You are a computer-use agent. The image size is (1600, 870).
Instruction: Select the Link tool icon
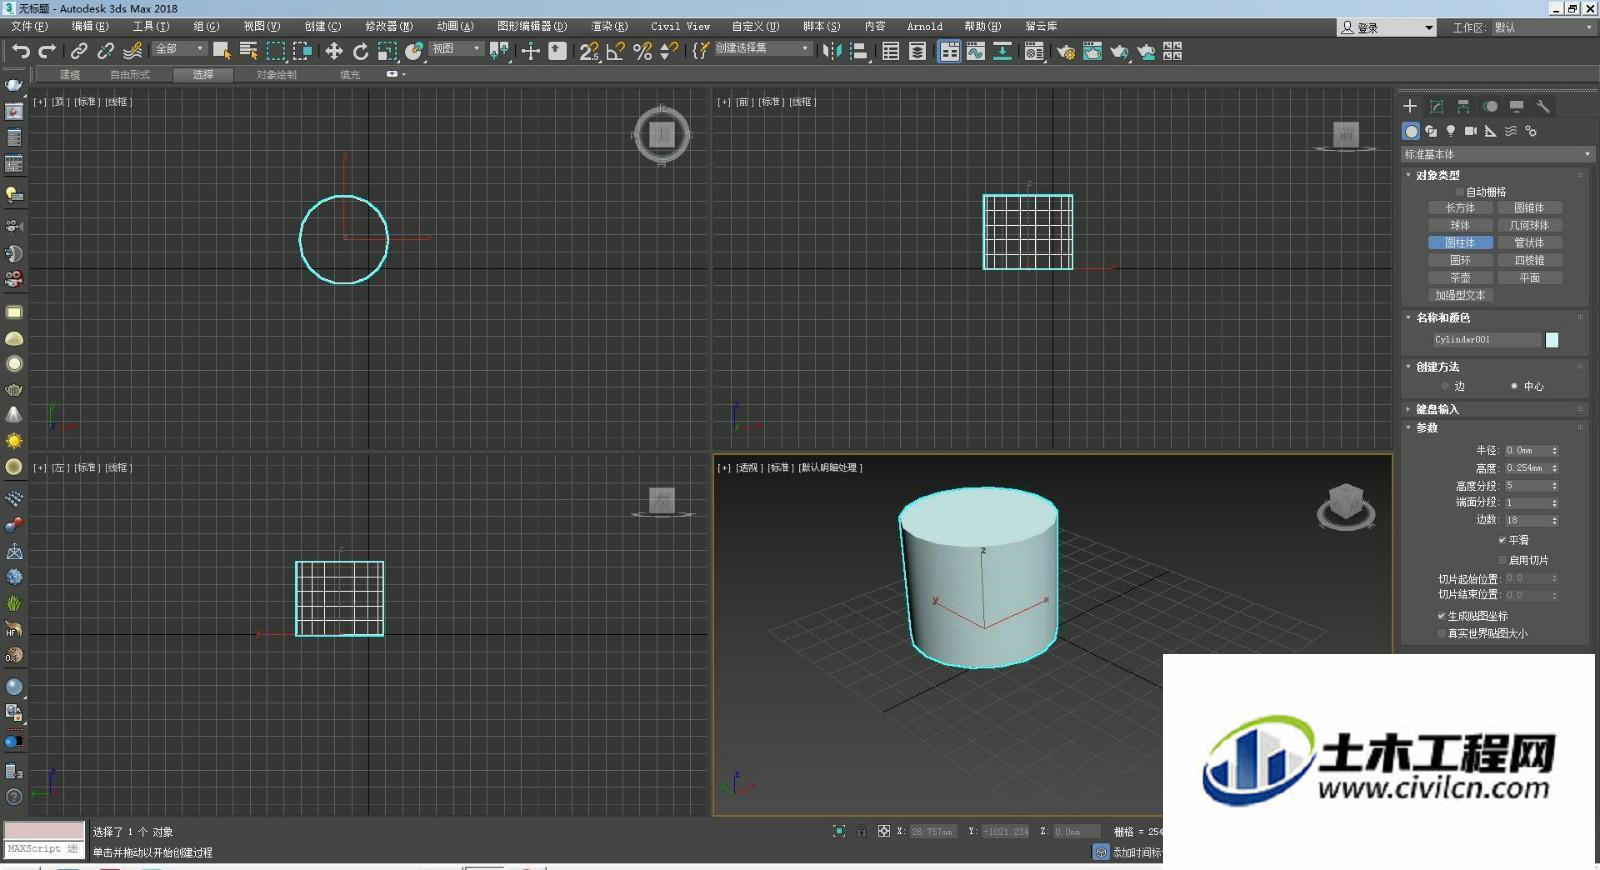[x=79, y=51]
